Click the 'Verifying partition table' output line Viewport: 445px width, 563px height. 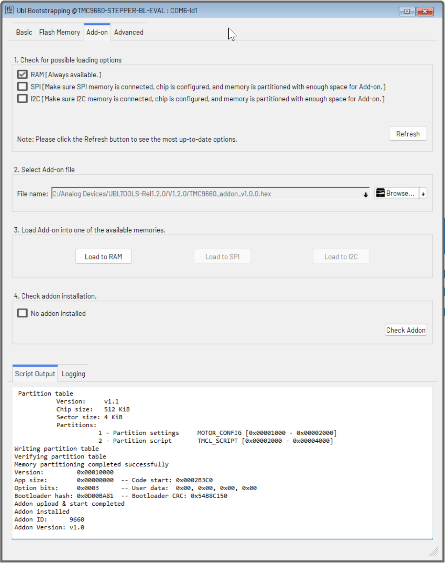click(60, 456)
